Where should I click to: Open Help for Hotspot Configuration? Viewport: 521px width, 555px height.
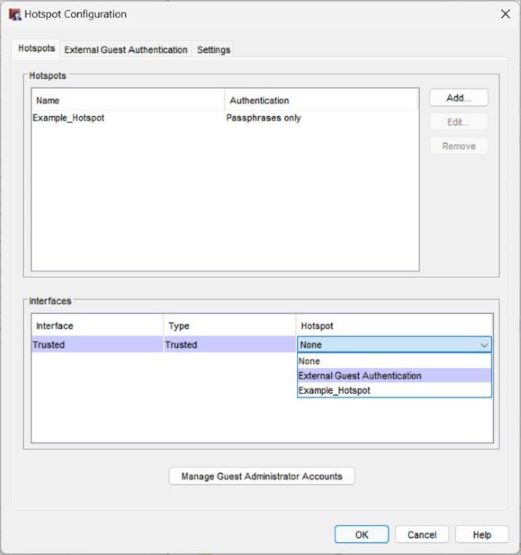(x=482, y=534)
